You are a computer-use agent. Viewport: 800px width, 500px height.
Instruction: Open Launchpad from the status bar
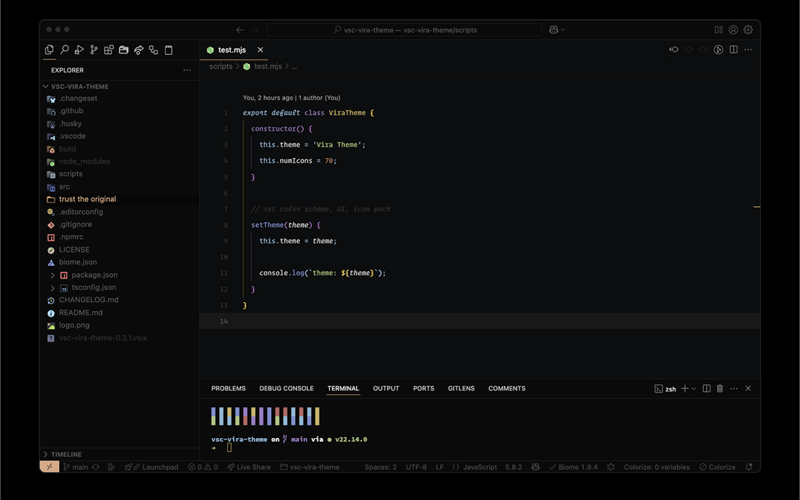pos(152,467)
